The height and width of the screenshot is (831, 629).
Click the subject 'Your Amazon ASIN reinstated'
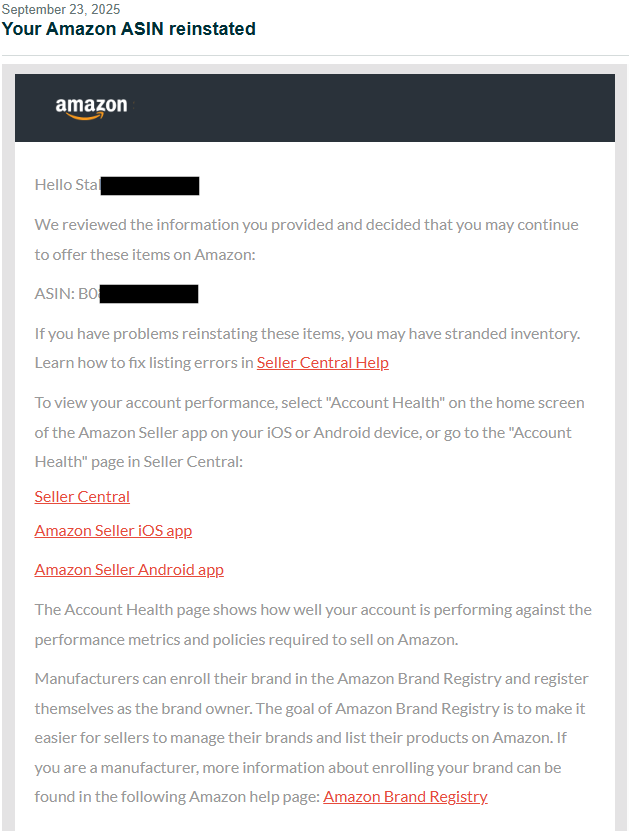[128, 29]
